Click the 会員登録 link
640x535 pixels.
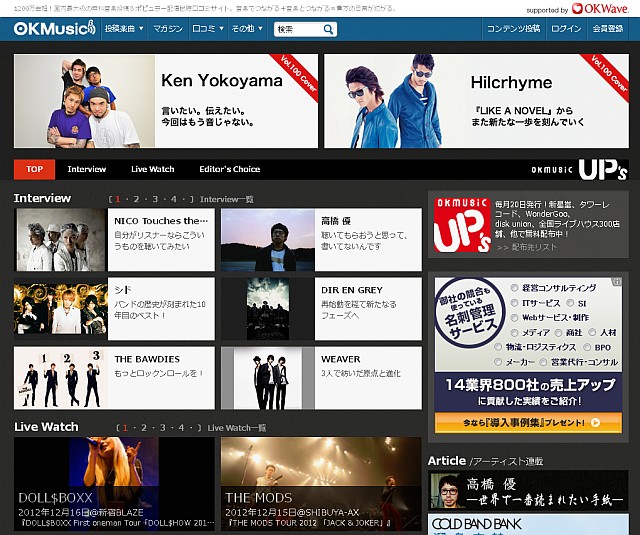[608, 29]
